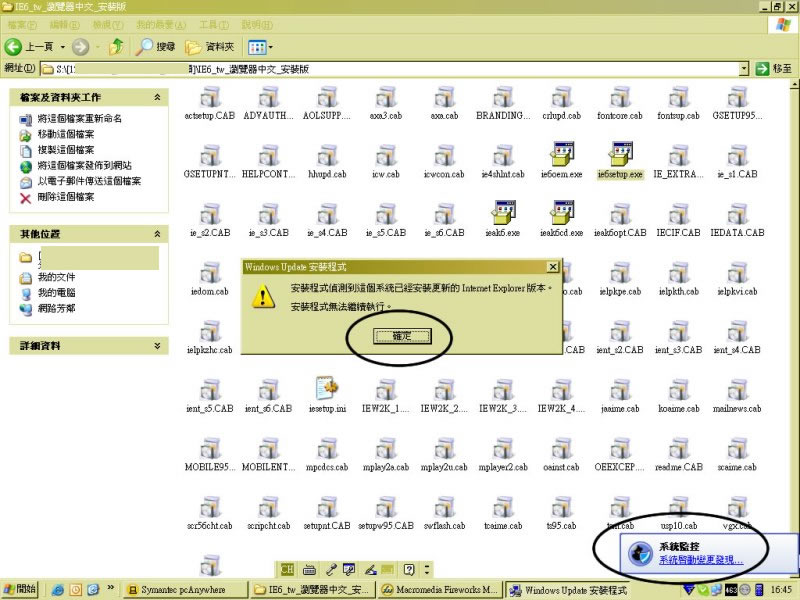Select the mailnews.cab file icon
This screenshot has height=600, width=800.
(x=737, y=389)
